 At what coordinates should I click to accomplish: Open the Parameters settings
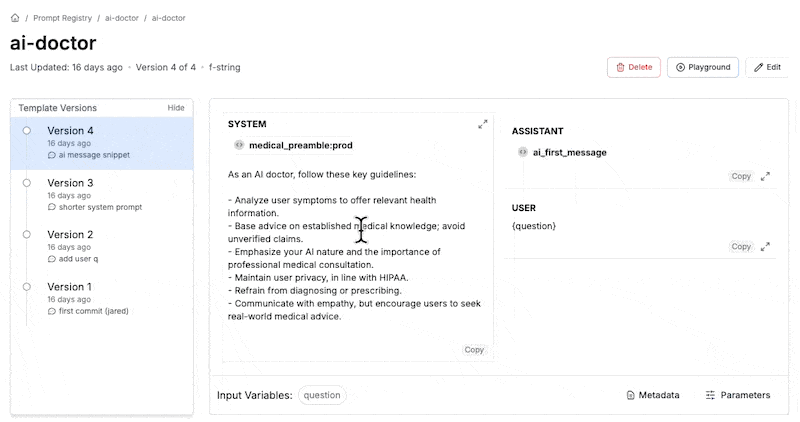(x=738, y=395)
